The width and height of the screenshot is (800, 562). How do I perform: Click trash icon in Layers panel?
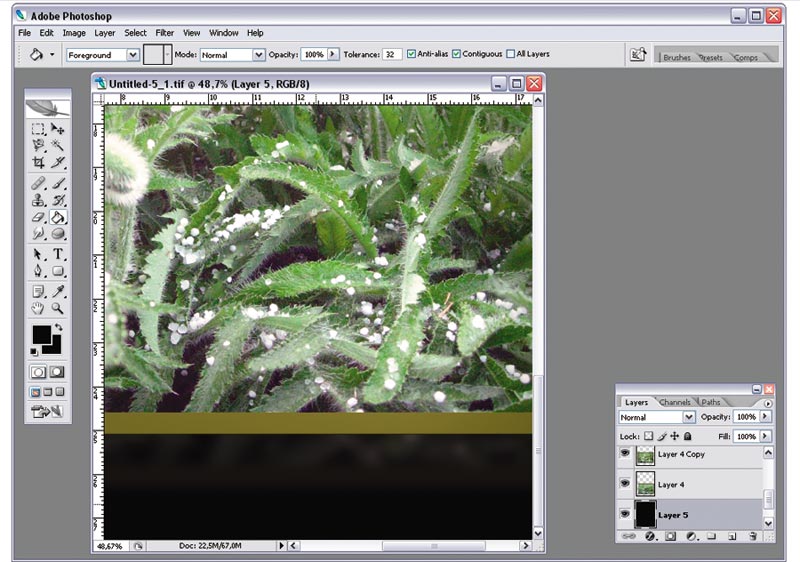point(753,536)
